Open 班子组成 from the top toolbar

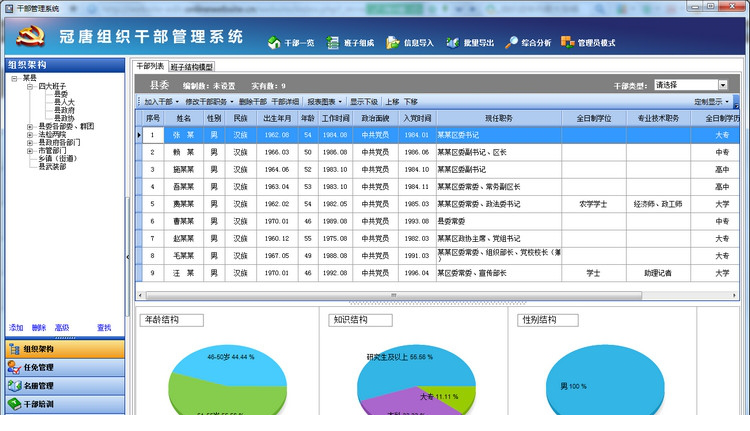(x=350, y=43)
